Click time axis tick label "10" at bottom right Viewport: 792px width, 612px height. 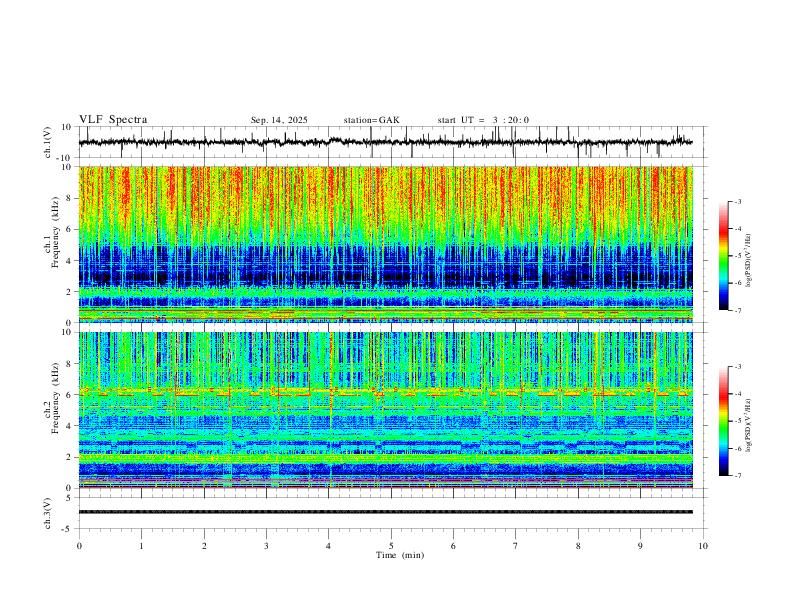703,546
